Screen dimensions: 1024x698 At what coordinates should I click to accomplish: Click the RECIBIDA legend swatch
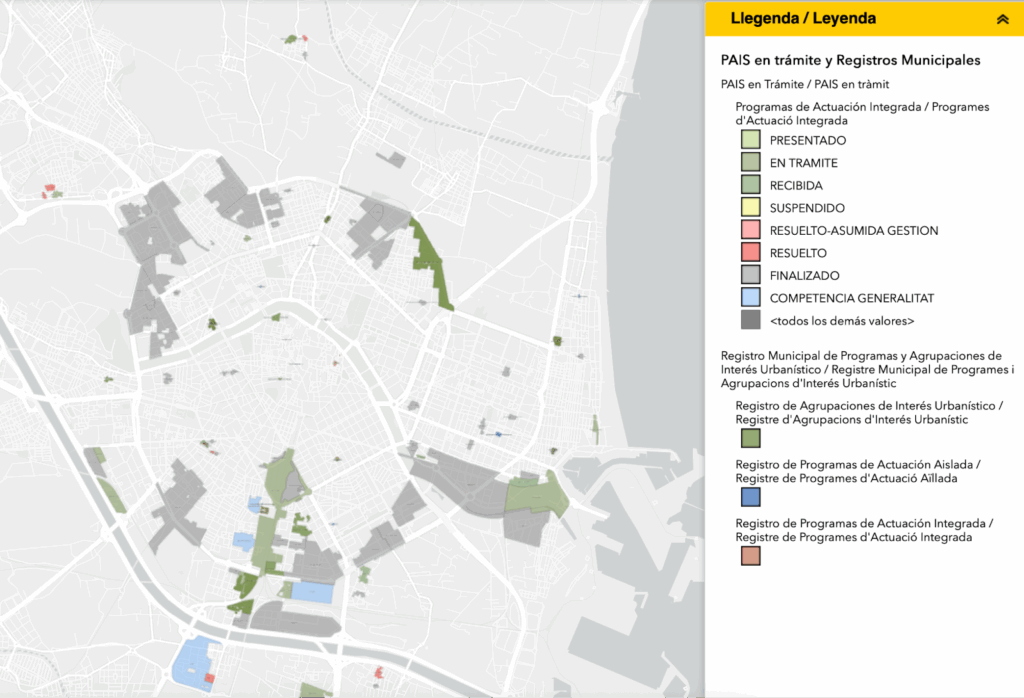point(750,185)
